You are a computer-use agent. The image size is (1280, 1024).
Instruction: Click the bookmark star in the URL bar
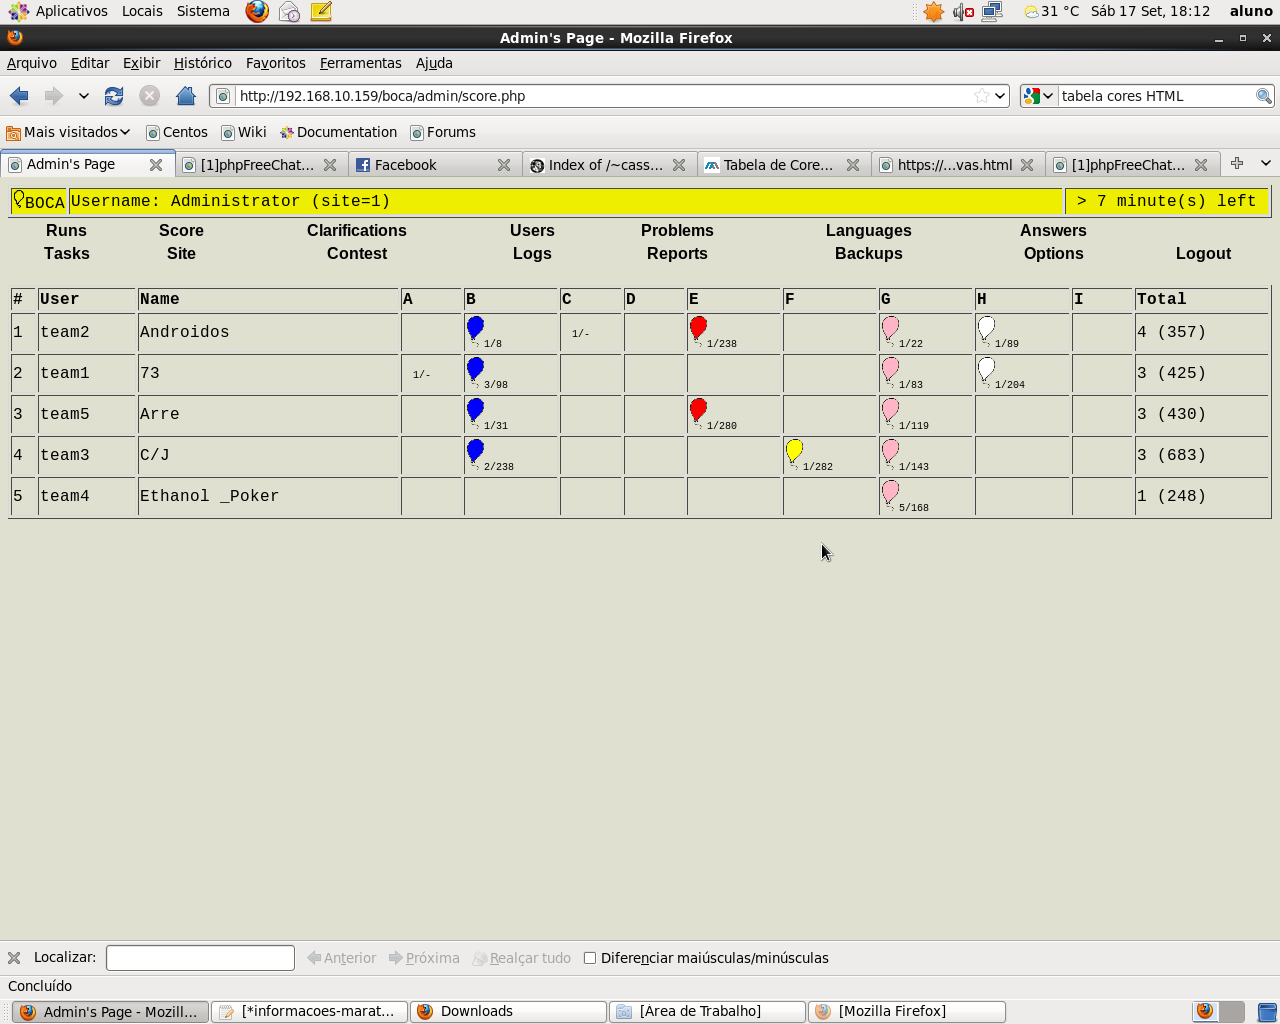(981, 96)
